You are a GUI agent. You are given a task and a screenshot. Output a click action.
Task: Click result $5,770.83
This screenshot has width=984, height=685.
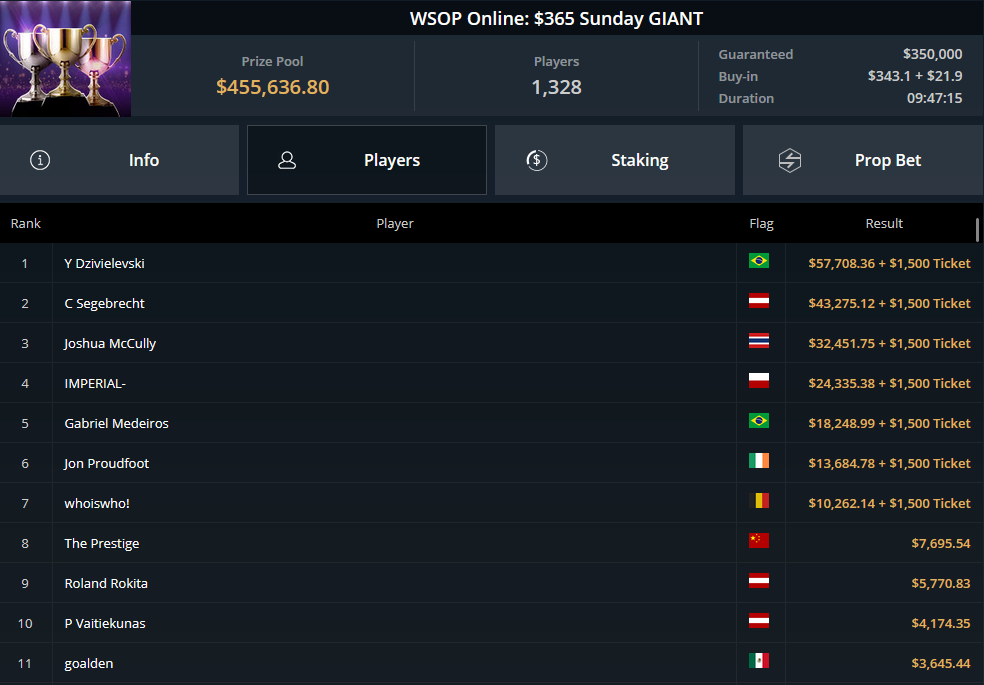click(941, 583)
